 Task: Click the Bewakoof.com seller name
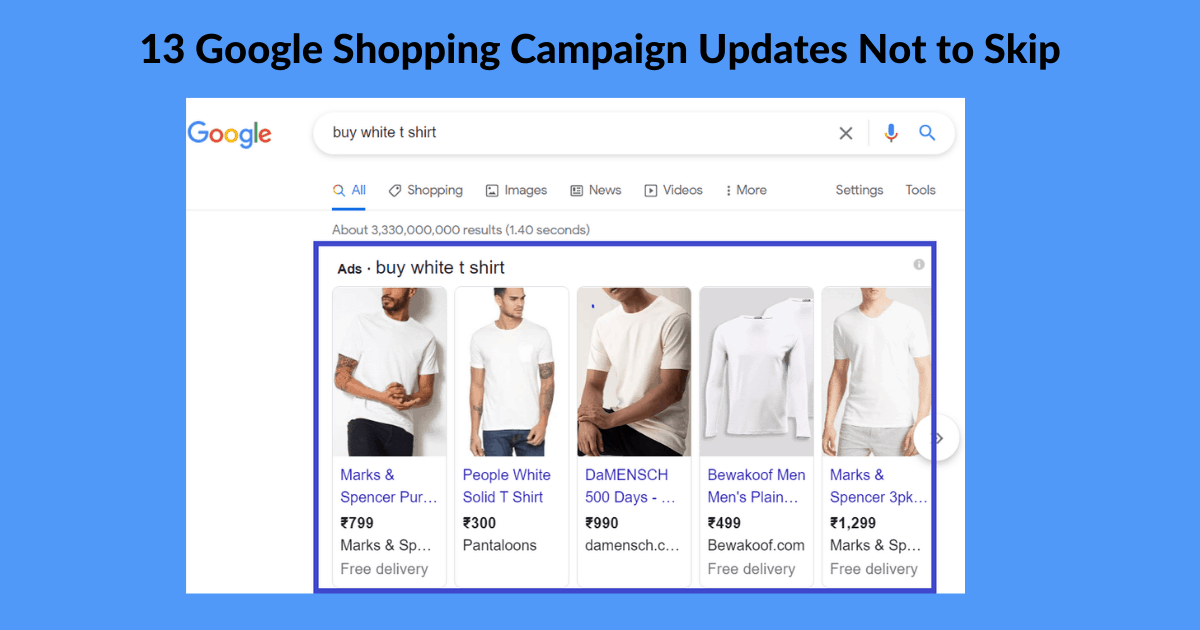(x=756, y=545)
